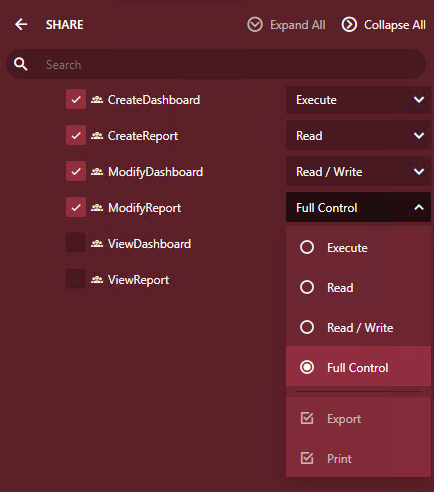Screen dimensions: 434x492
Task: Select the CreateReport group name
Action: pos(143,136)
